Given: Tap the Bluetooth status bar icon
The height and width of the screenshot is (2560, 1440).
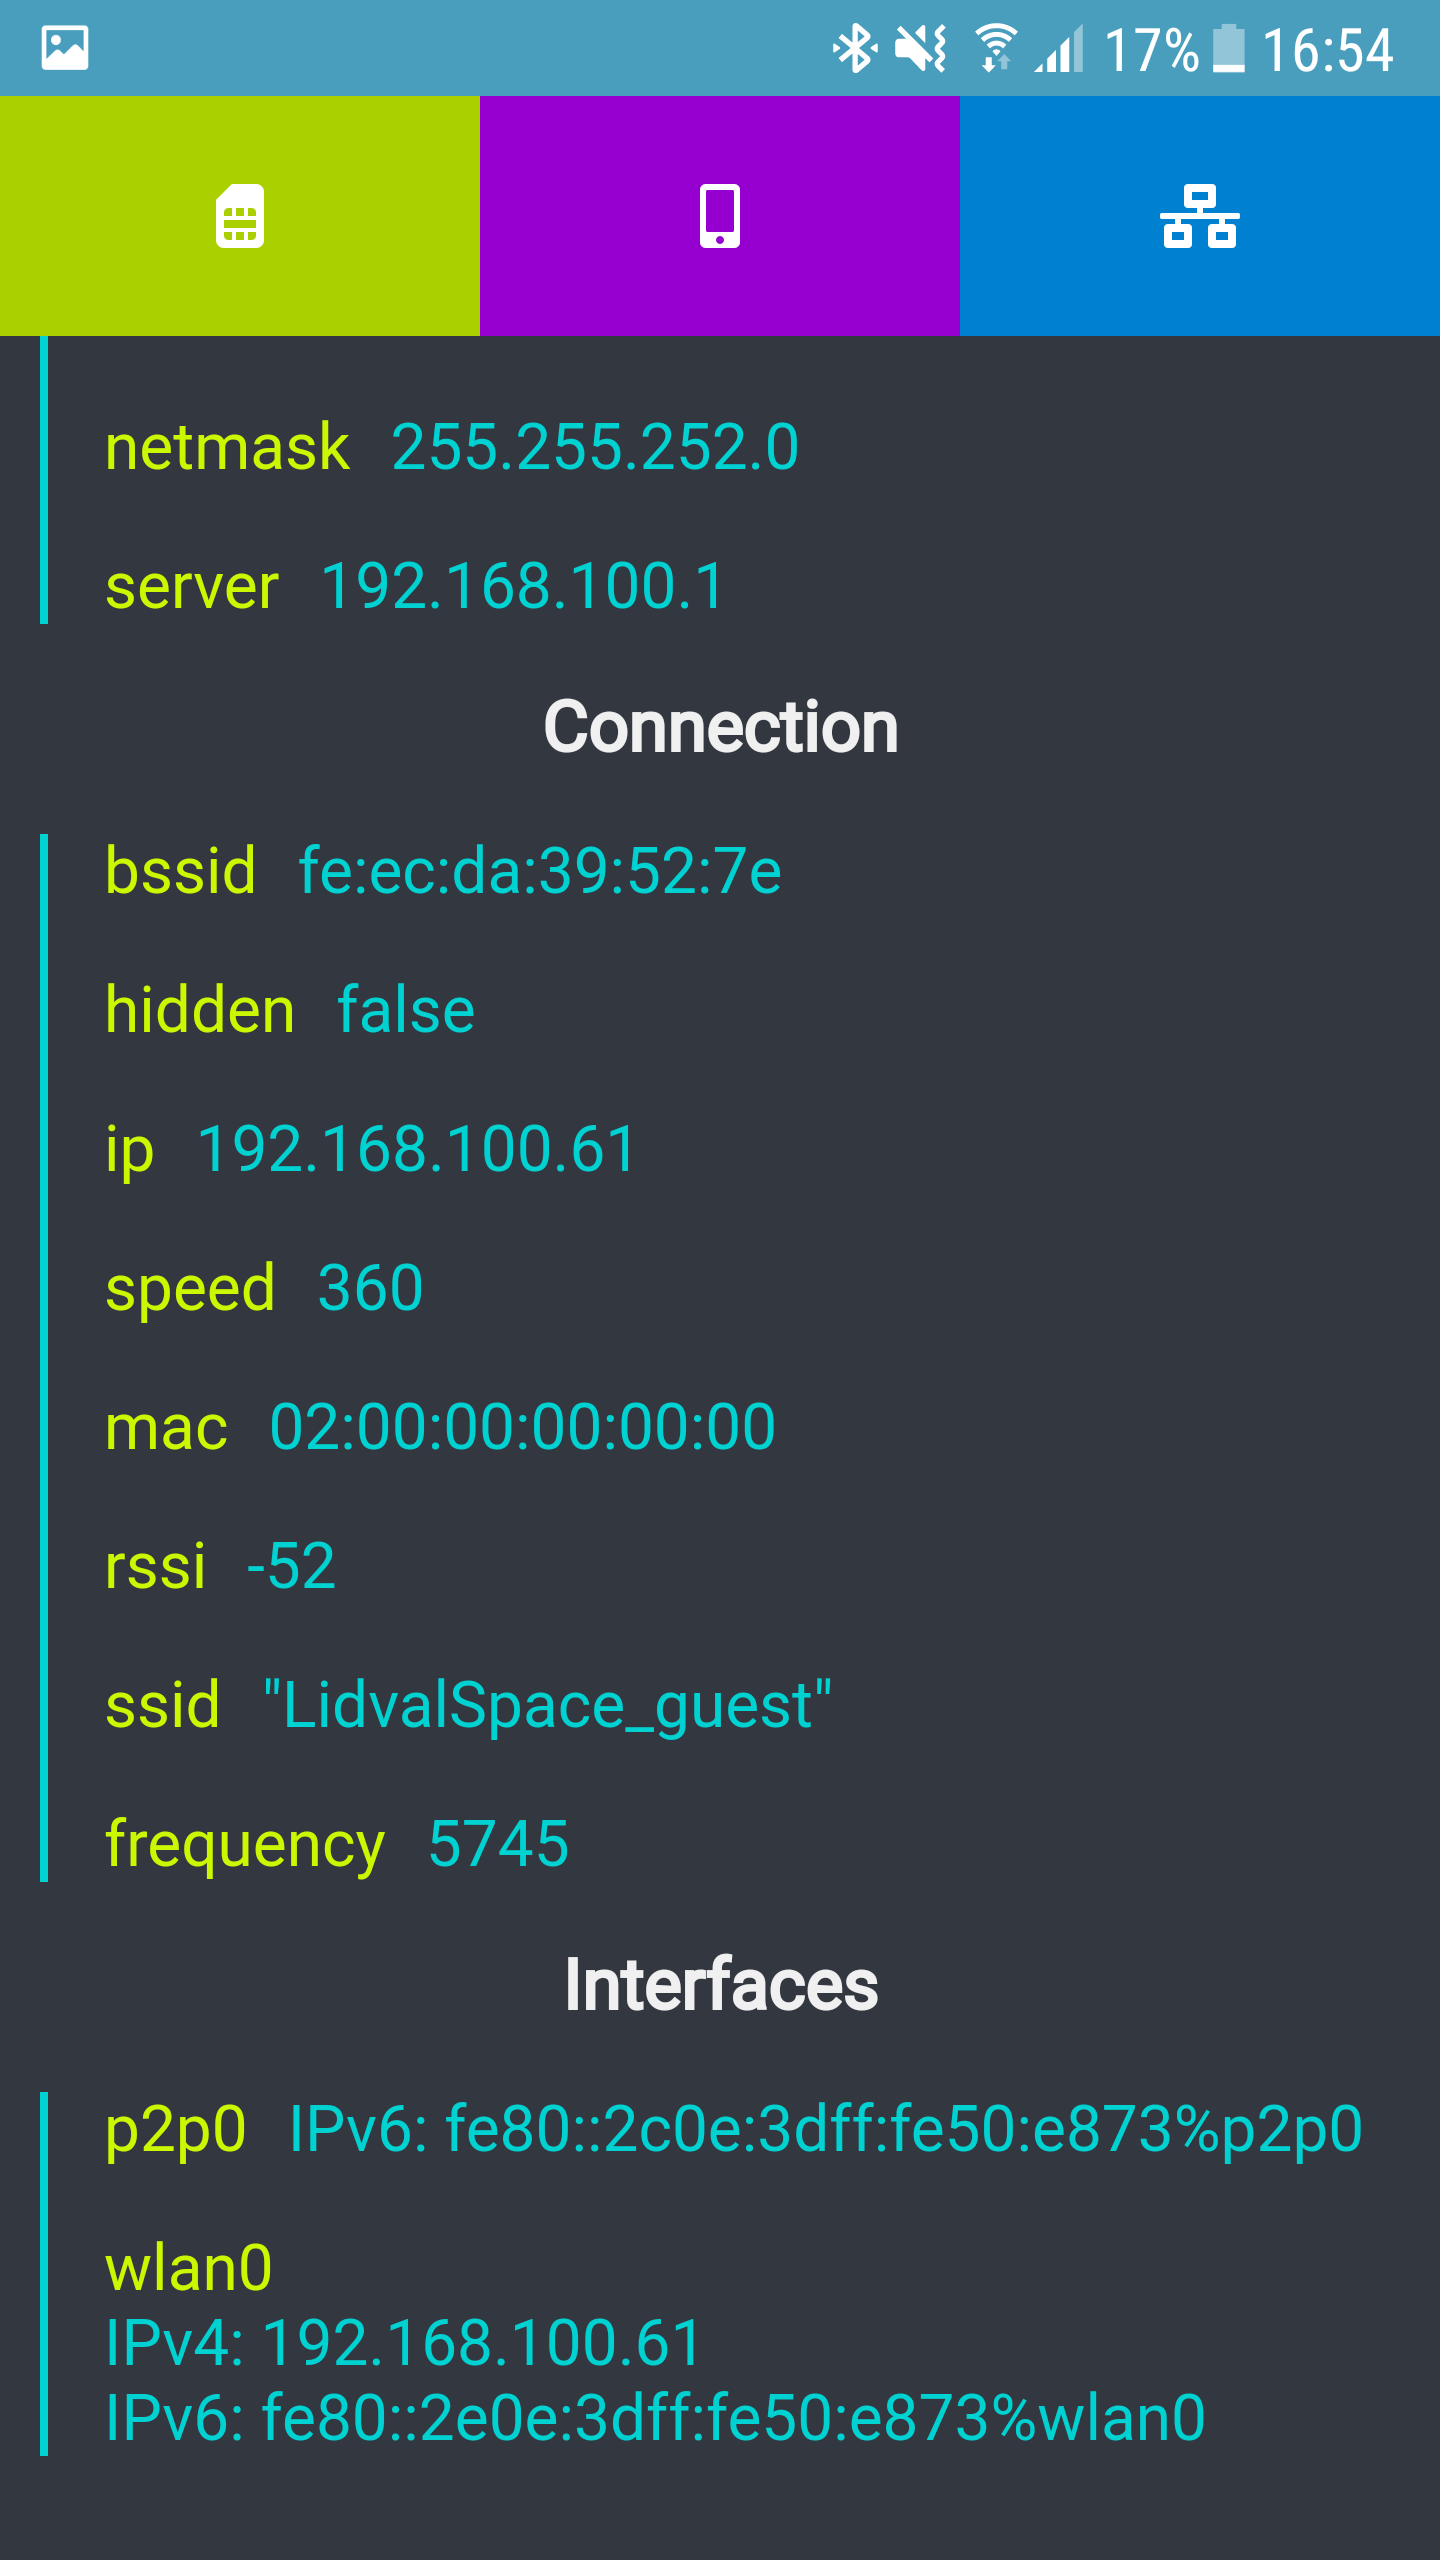Looking at the screenshot, I should 855,48.
